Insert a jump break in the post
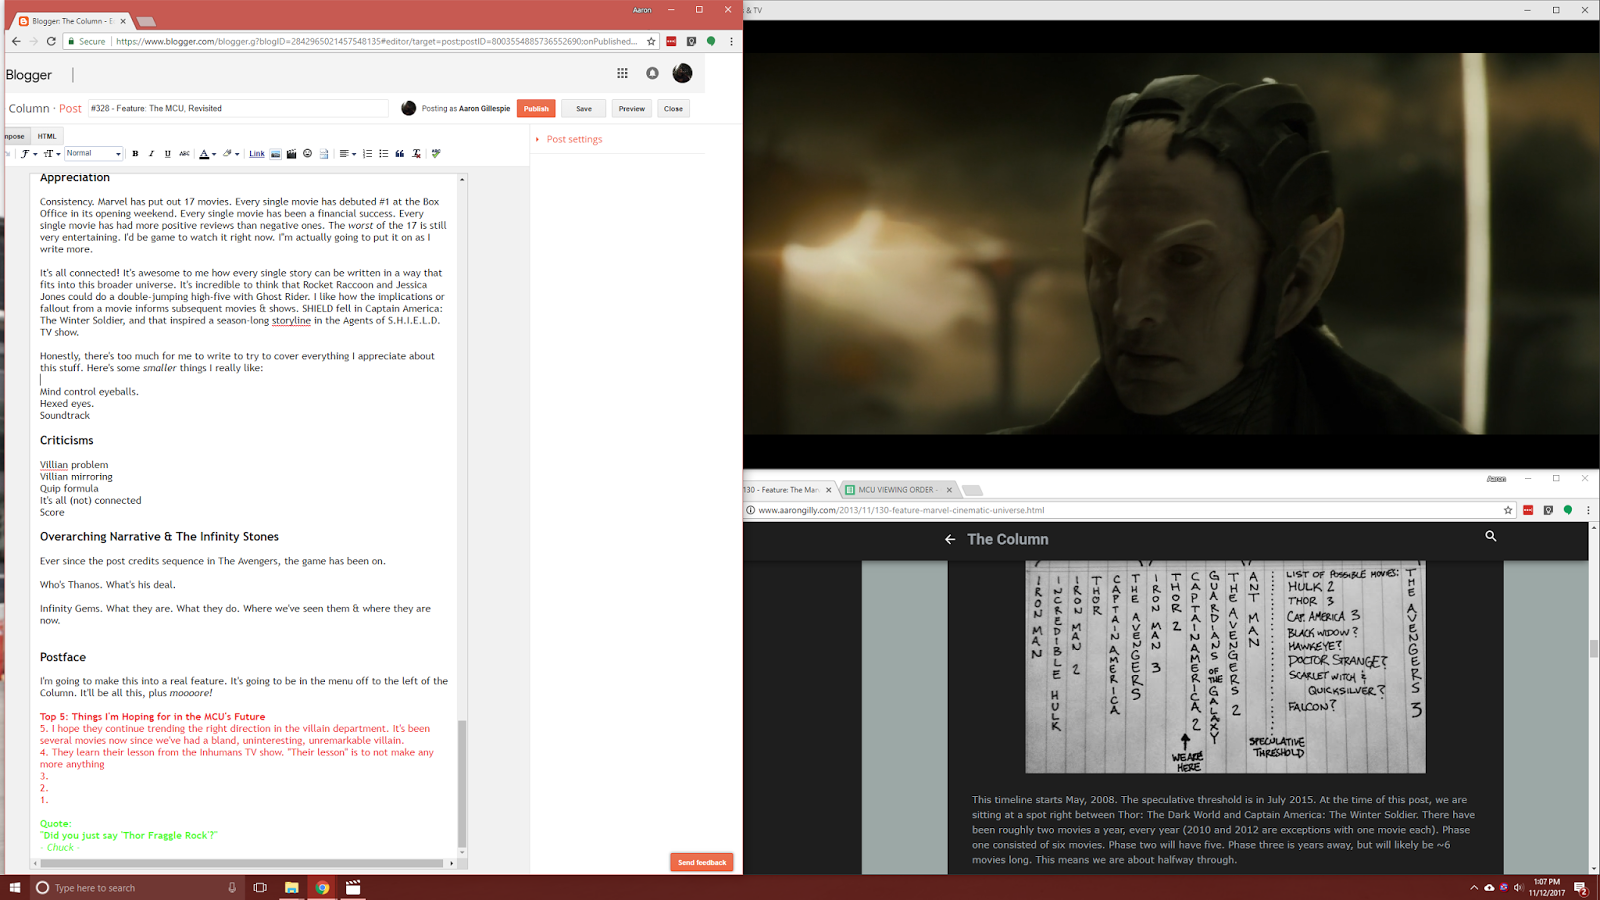Image resolution: width=1600 pixels, height=900 pixels. point(323,154)
